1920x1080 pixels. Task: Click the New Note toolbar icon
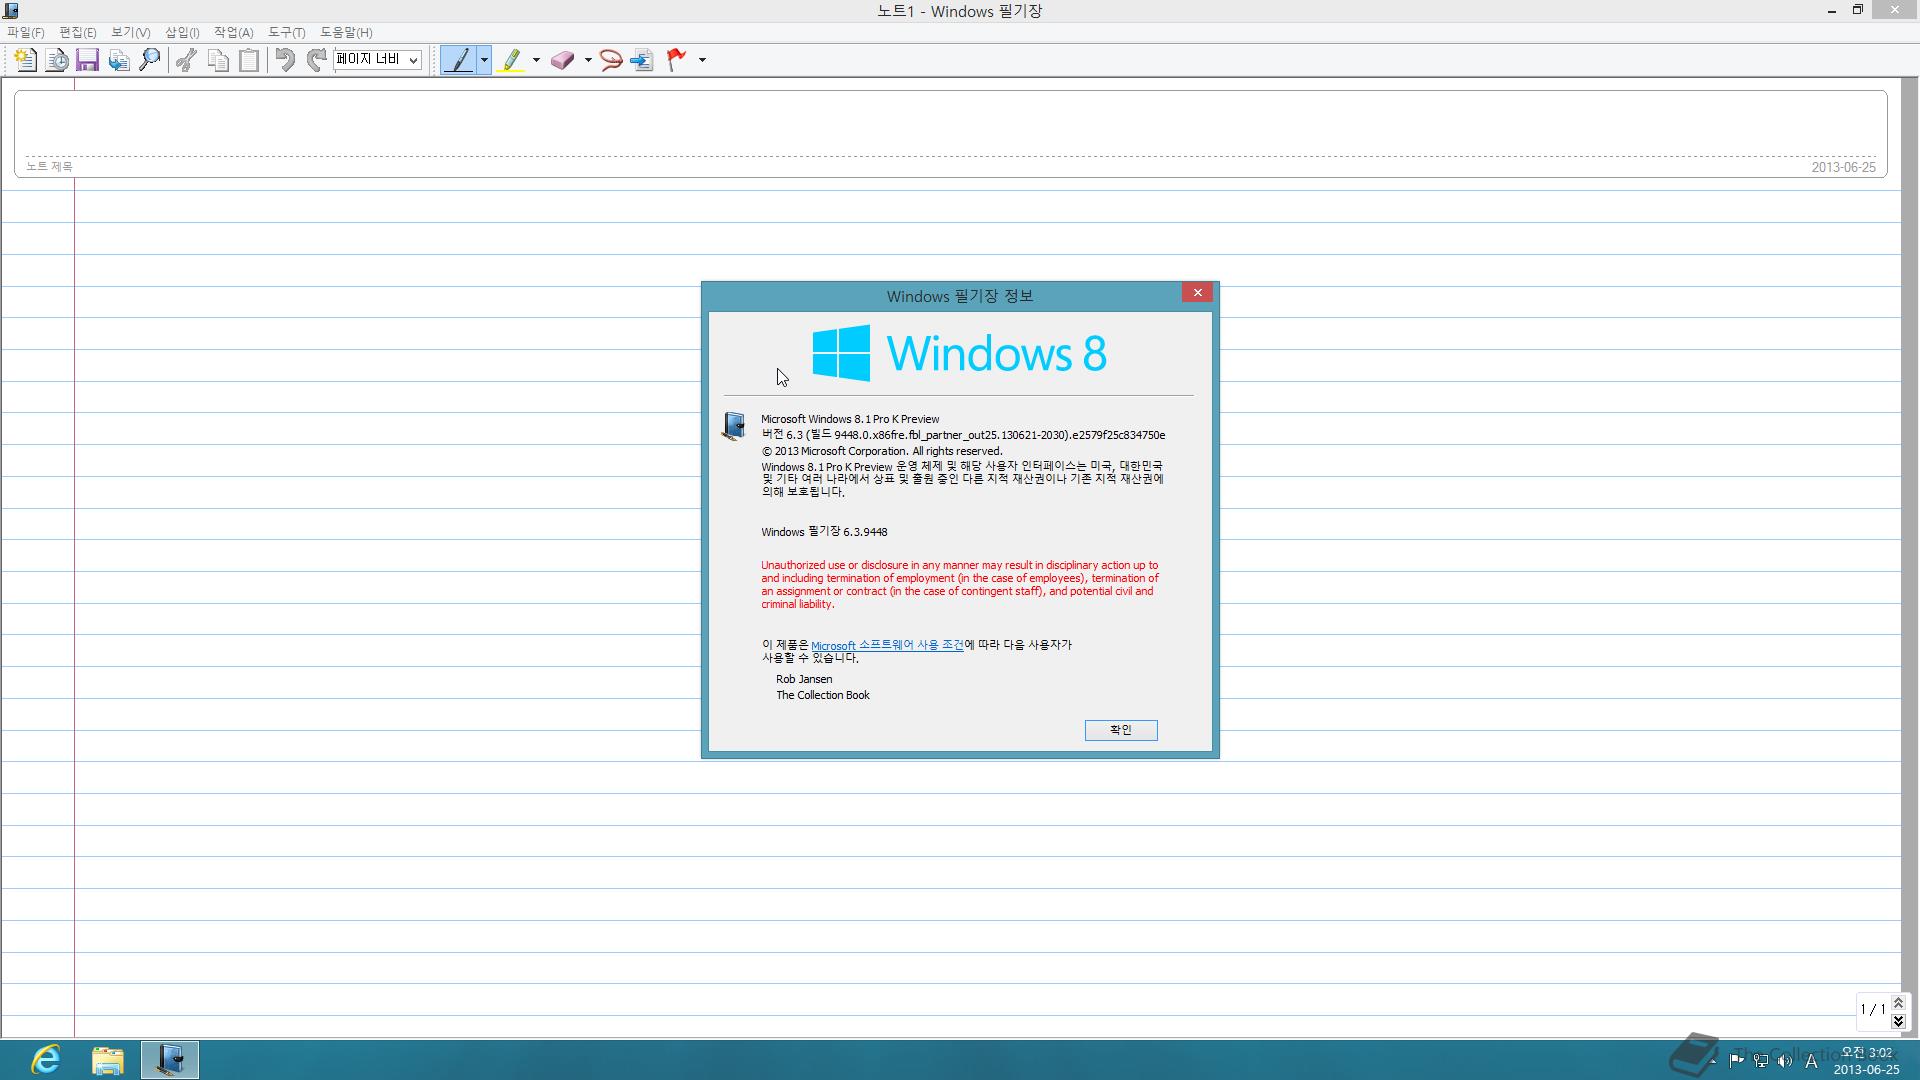click(25, 60)
